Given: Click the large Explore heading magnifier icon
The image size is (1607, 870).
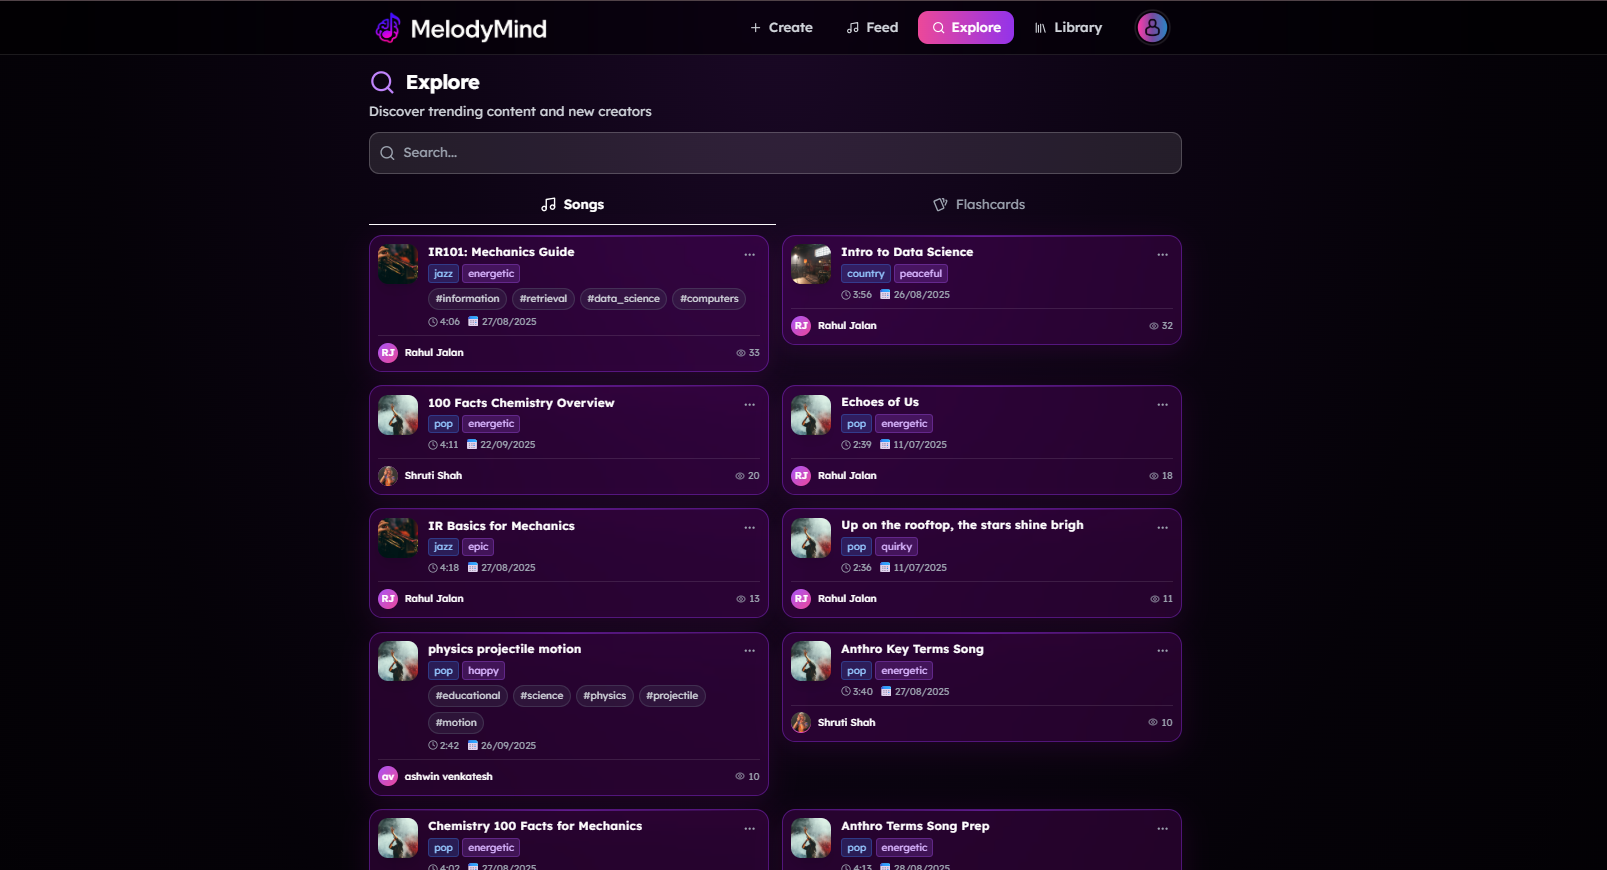Looking at the screenshot, I should [382, 82].
